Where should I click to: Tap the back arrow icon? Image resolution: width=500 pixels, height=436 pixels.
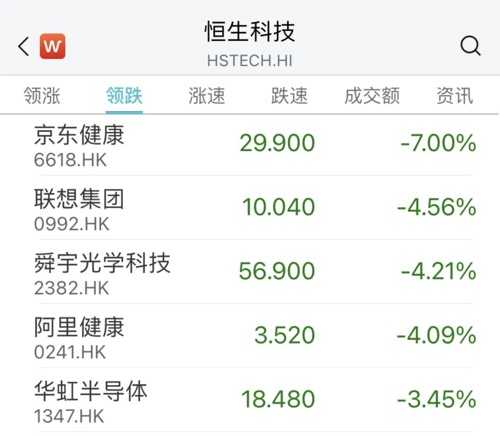coord(23,46)
